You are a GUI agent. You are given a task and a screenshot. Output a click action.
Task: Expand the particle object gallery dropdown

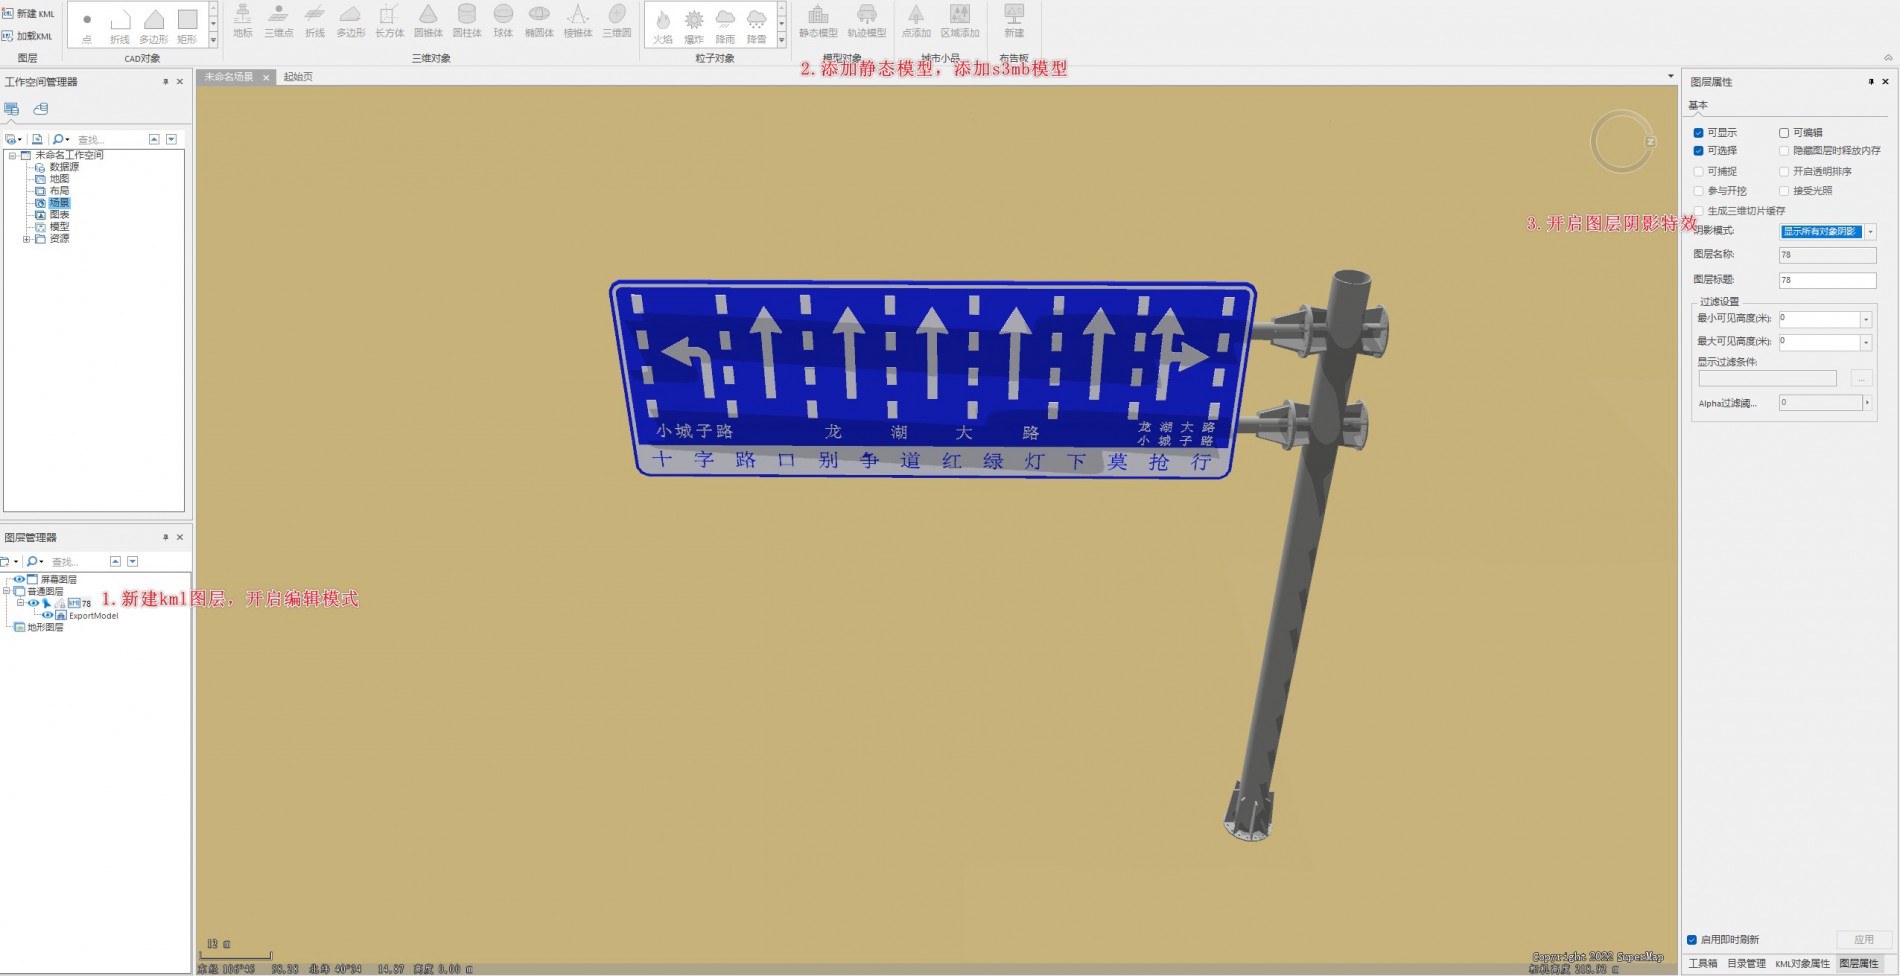(781, 41)
